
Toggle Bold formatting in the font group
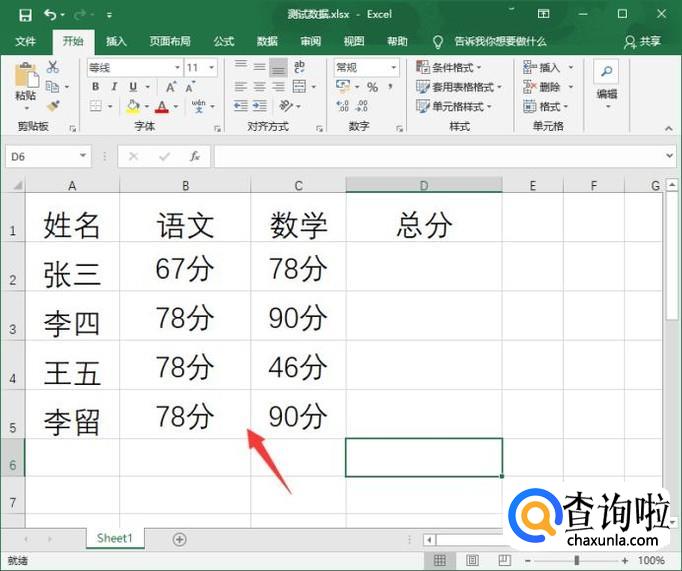tap(96, 87)
